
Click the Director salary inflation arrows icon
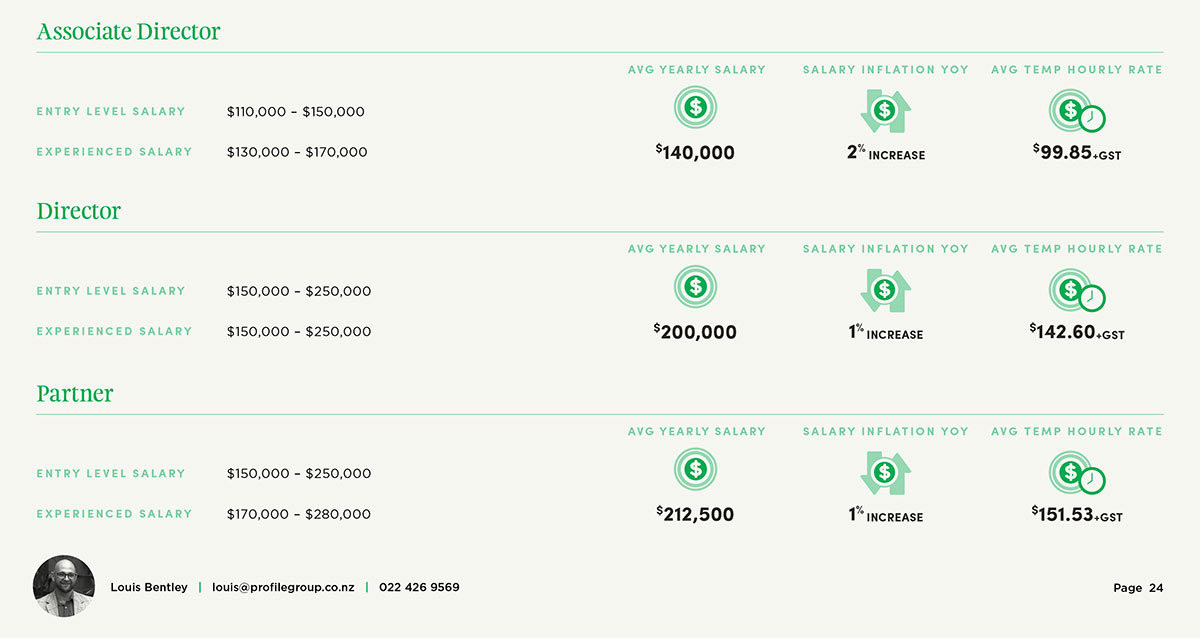[x=885, y=290]
